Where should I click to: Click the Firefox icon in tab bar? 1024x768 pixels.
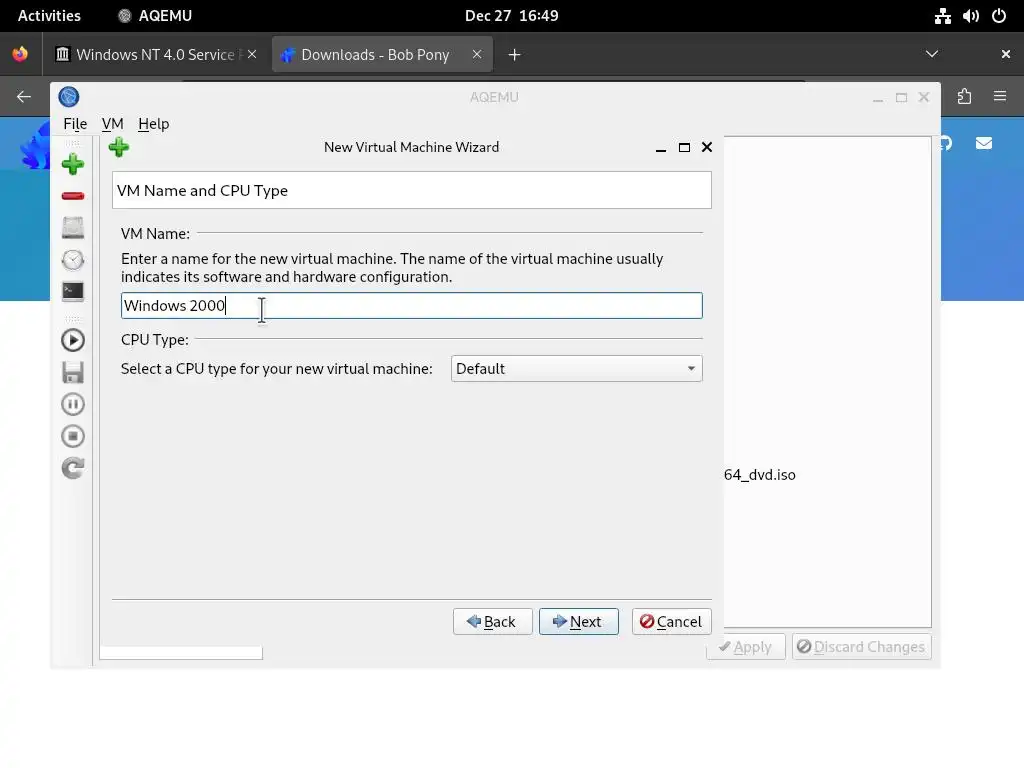pos(20,54)
